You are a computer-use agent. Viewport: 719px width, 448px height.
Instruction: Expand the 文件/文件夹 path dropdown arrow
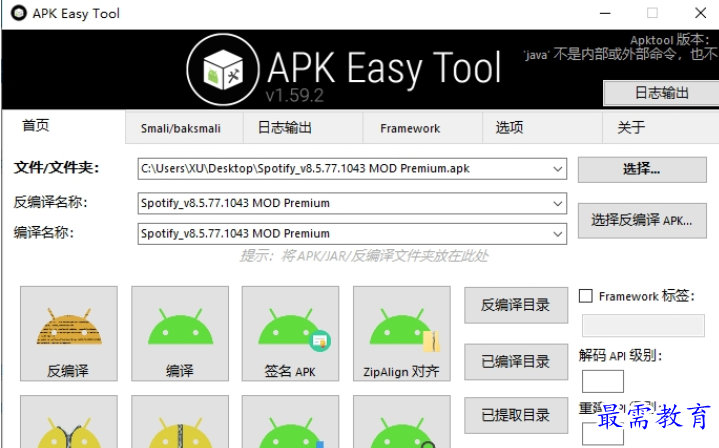pos(558,169)
